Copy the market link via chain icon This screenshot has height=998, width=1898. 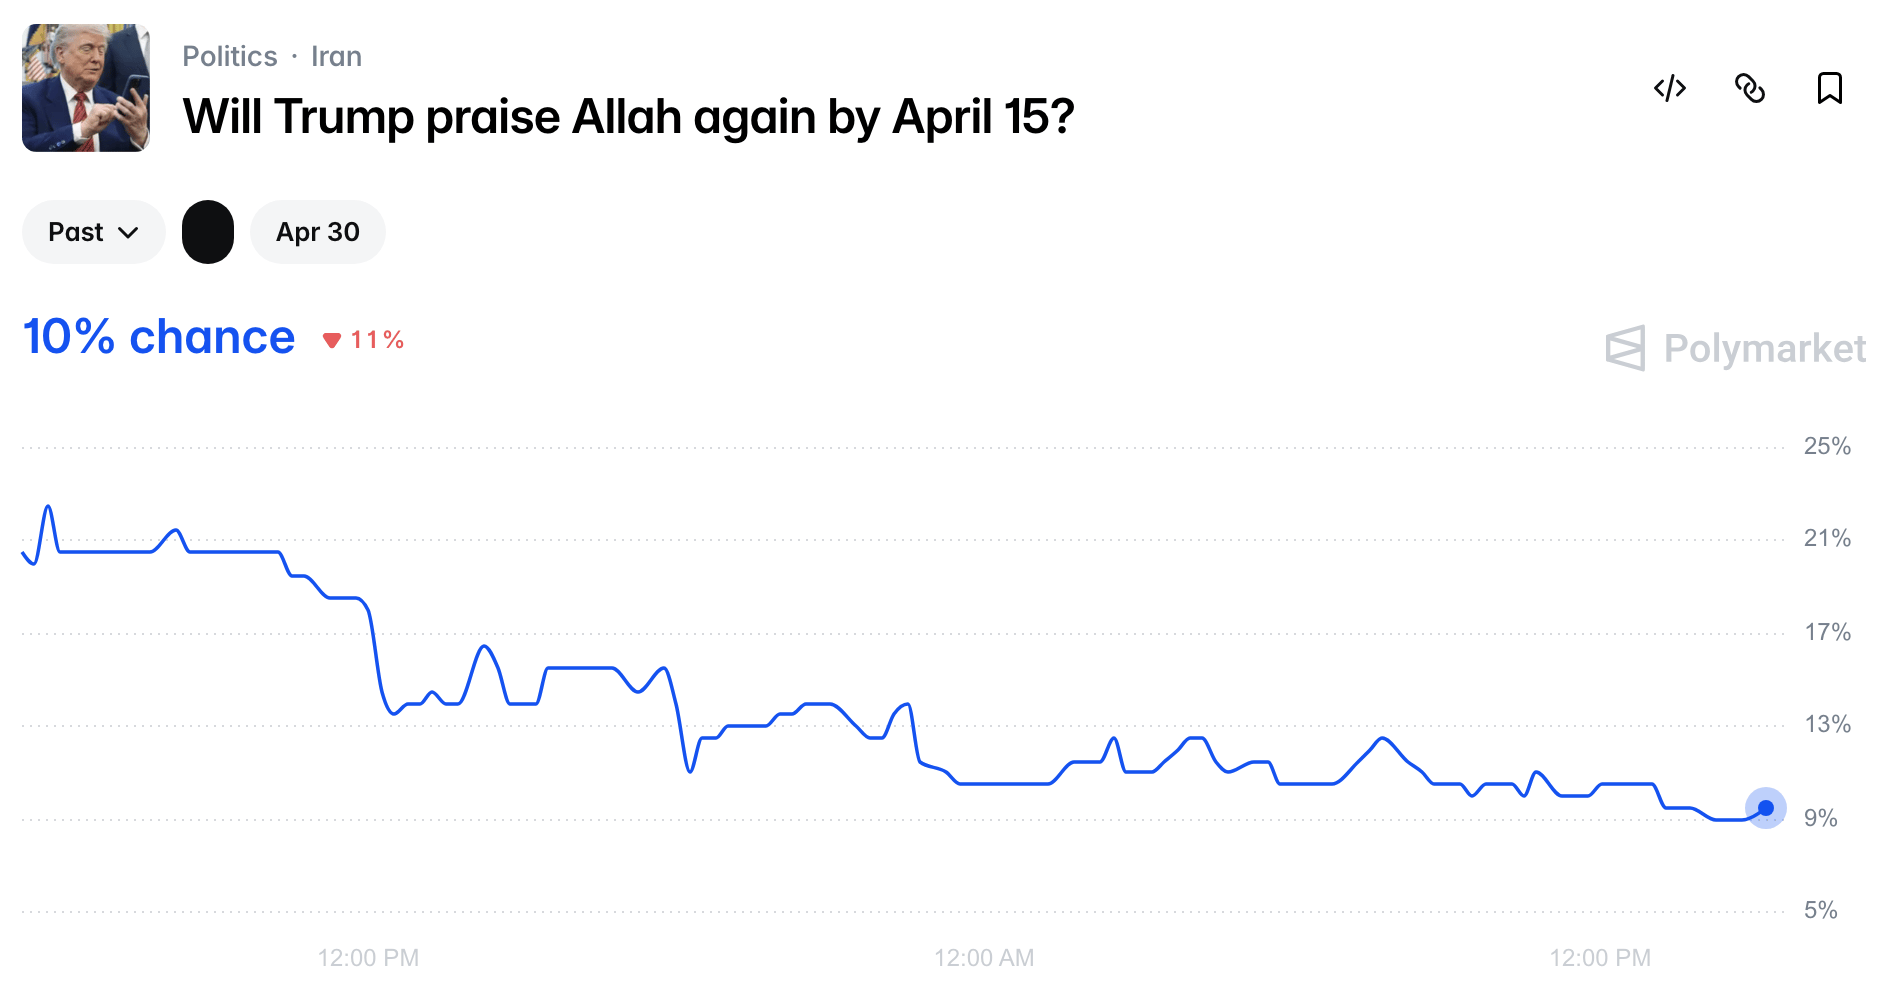(1750, 88)
